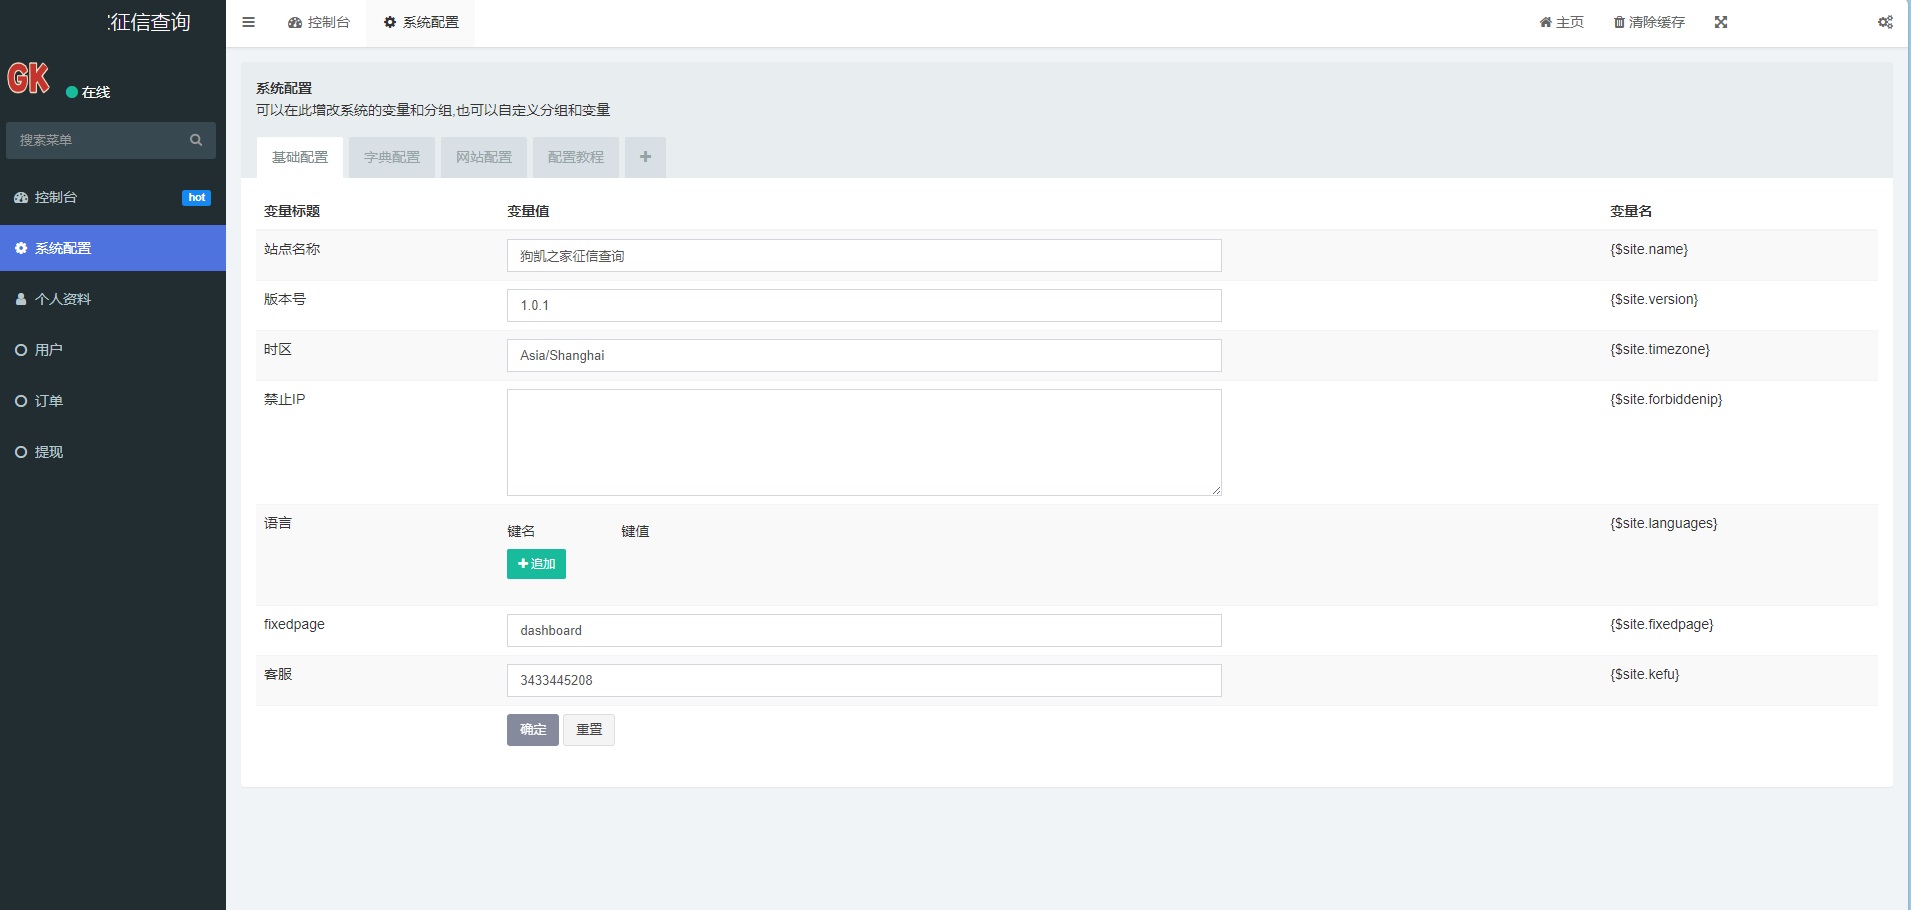Open the 配置教程 tab
This screenshot has width=1911, height=910.
(x=576, y=157)
